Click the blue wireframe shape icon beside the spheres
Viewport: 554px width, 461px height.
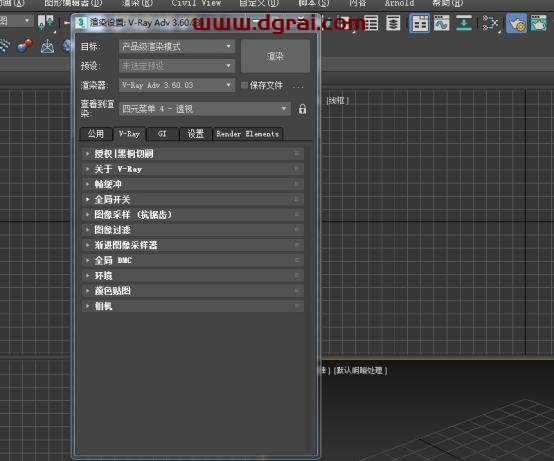pyautogui.click(x=47, y=46)
